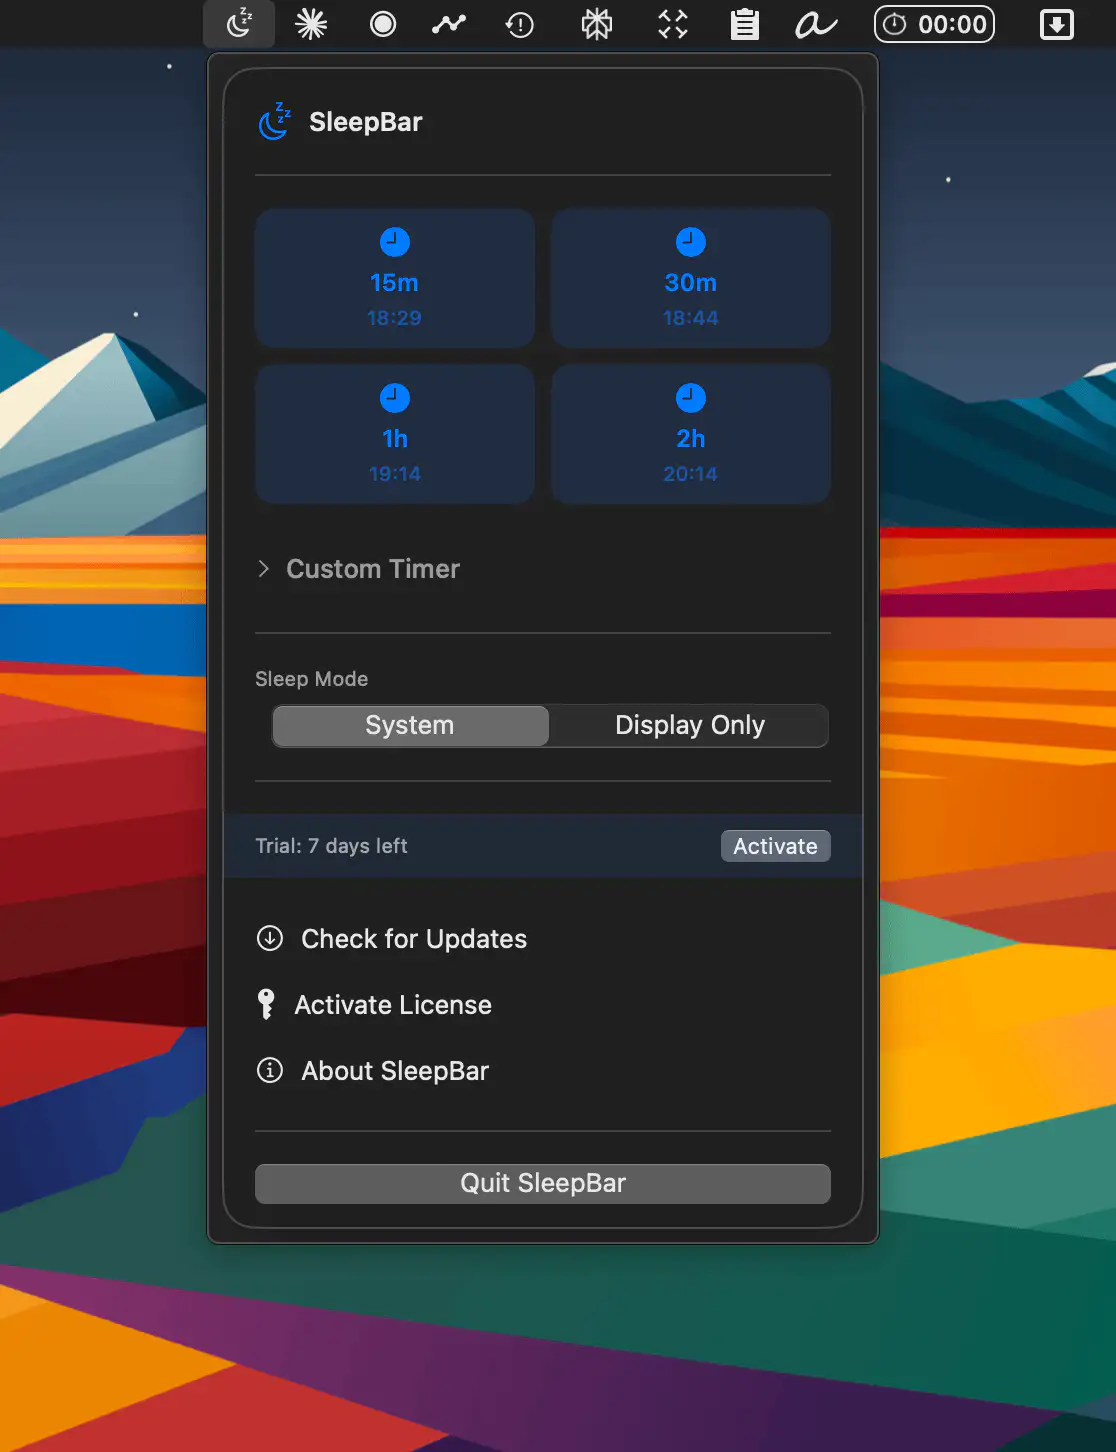This screenshot has width=1116, height=1452.
Task: Select Activate License
Action: click(x=392, y=1004)
